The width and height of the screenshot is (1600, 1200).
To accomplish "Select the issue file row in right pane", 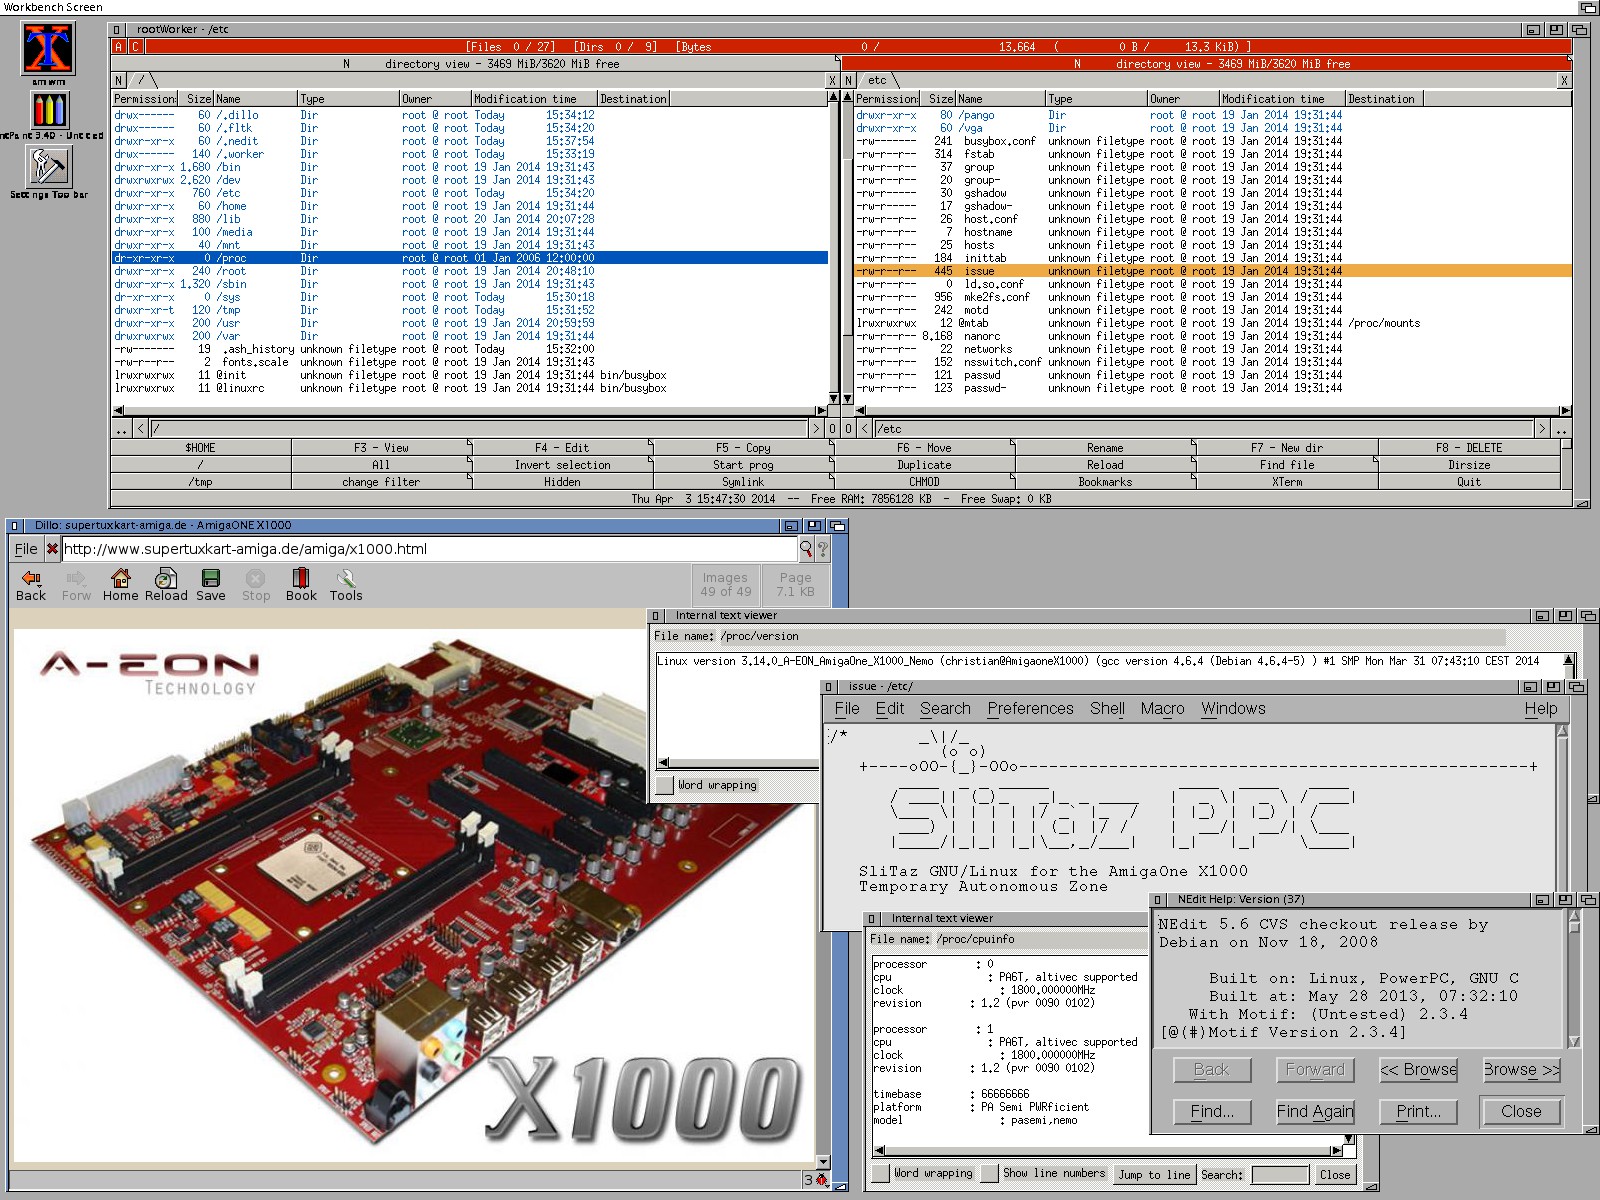I will (x=1212, y=271).
